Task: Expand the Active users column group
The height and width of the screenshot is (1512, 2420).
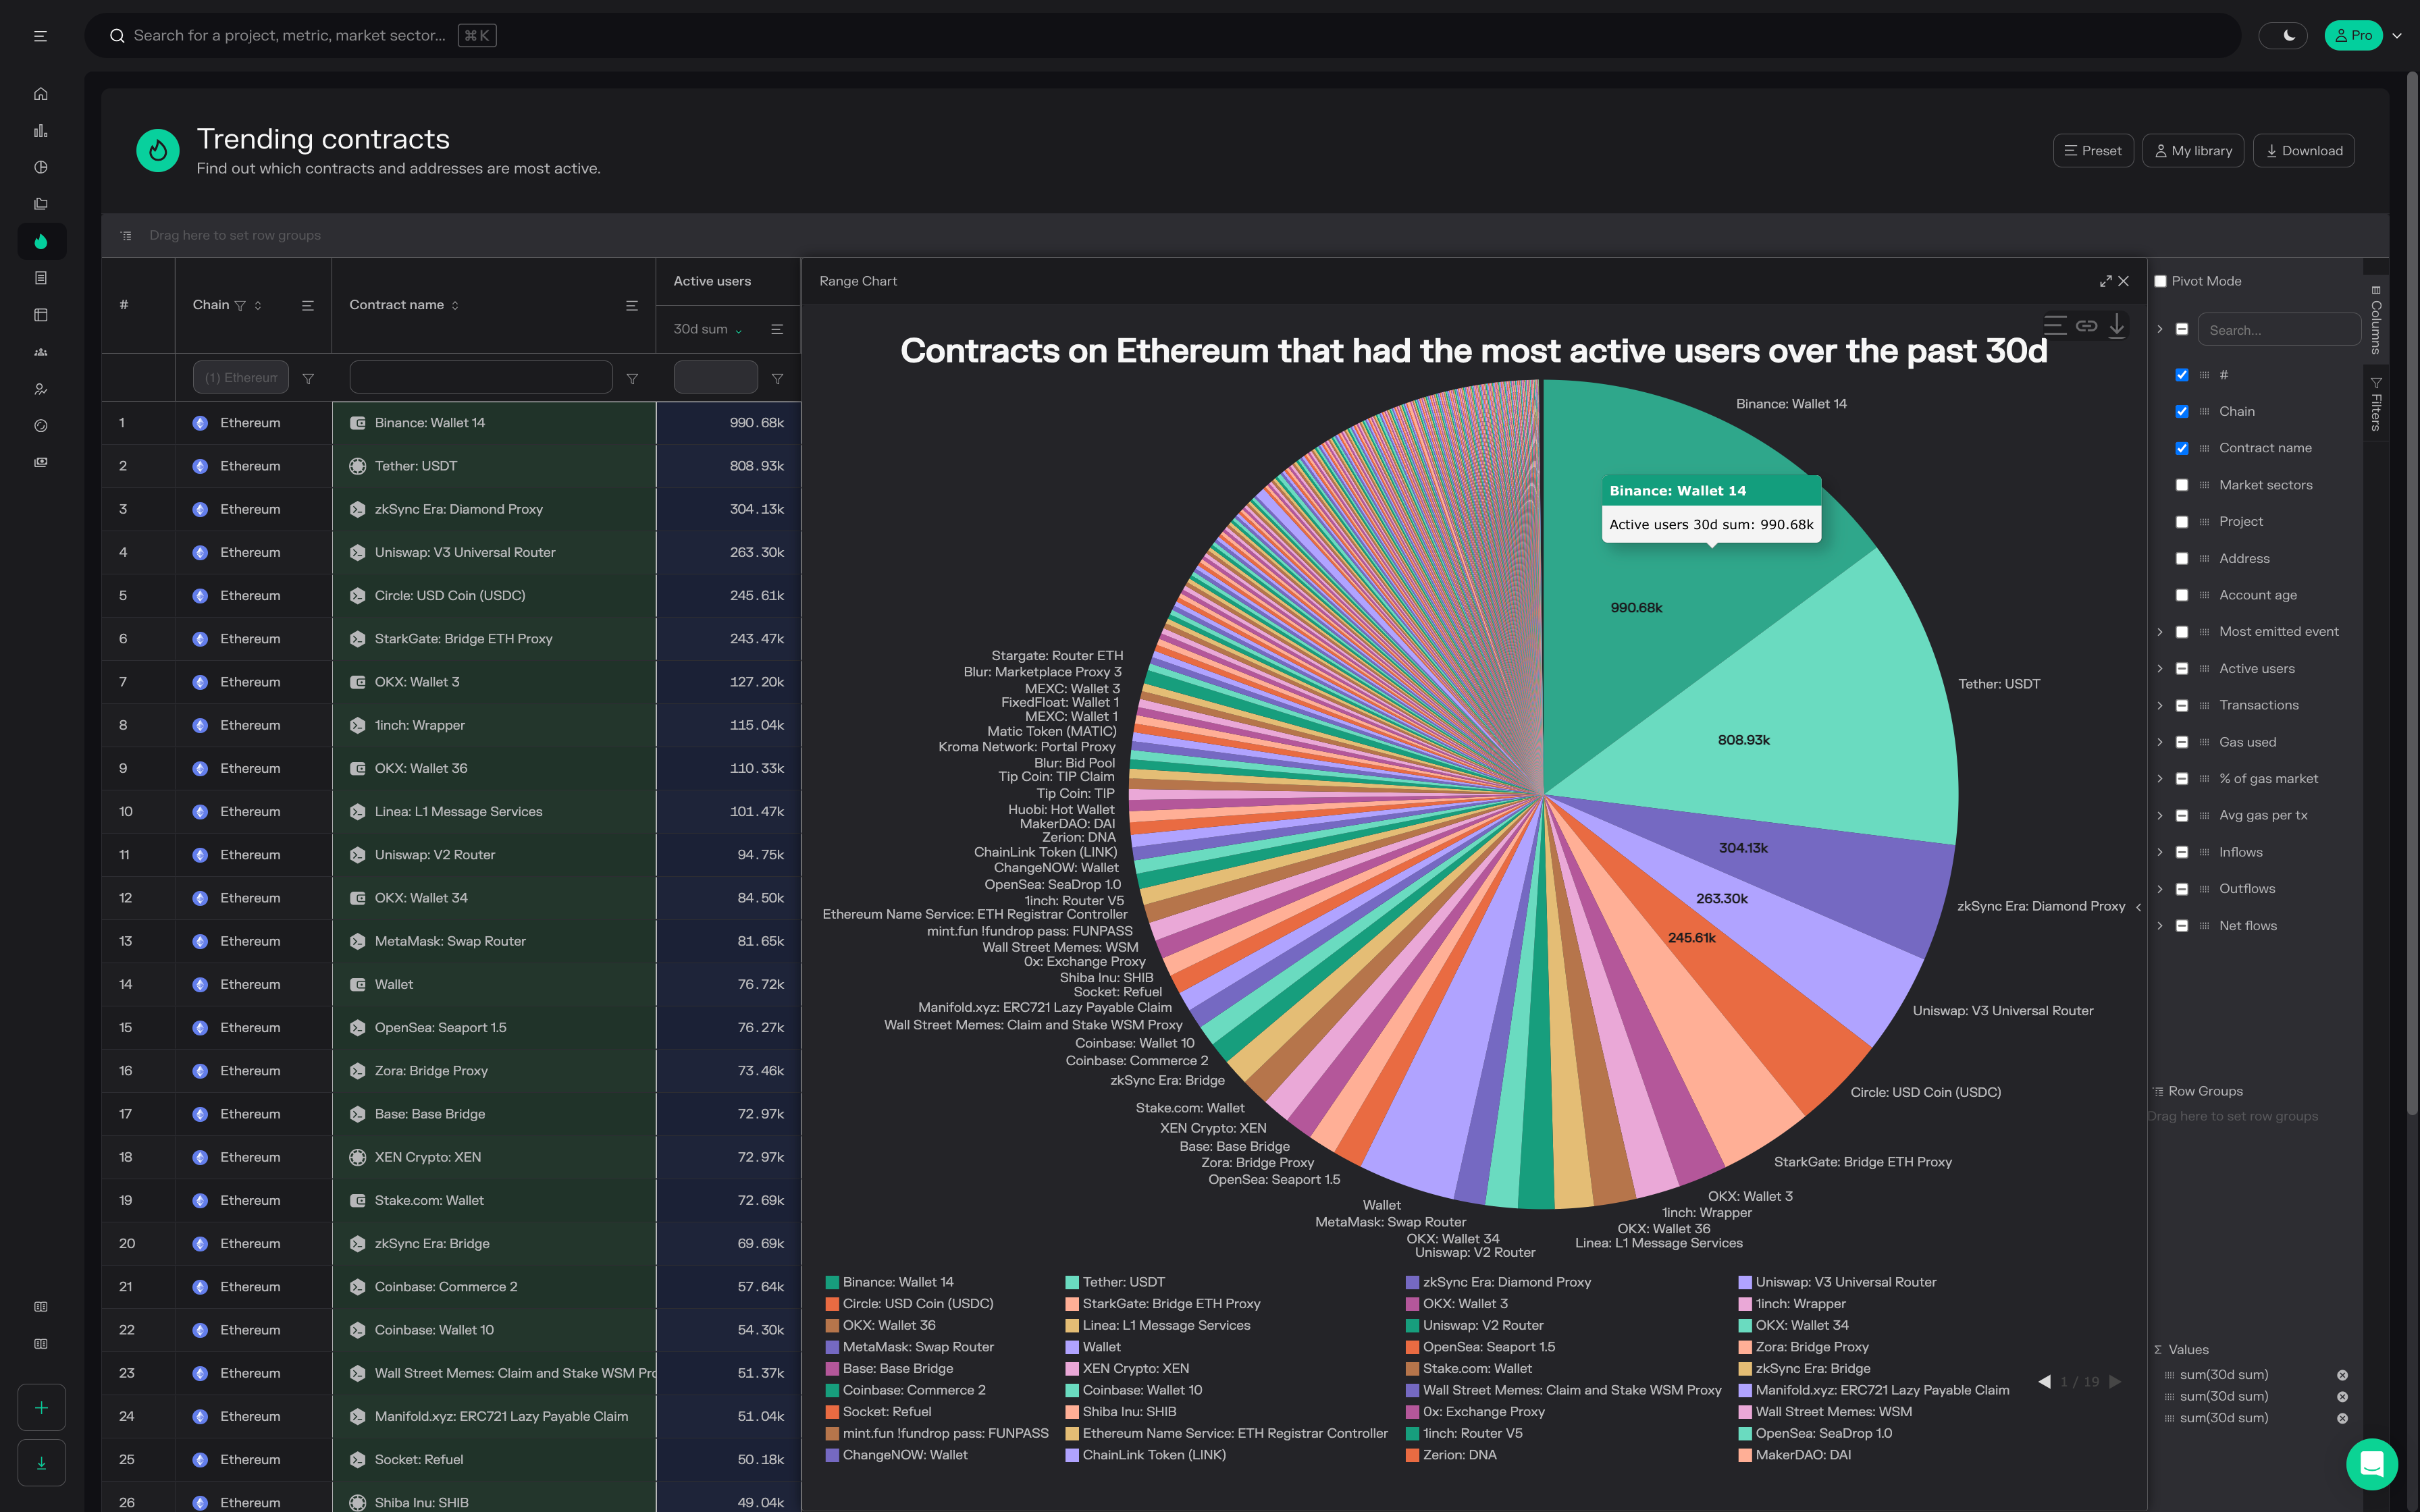Action: click(2160, 669)
